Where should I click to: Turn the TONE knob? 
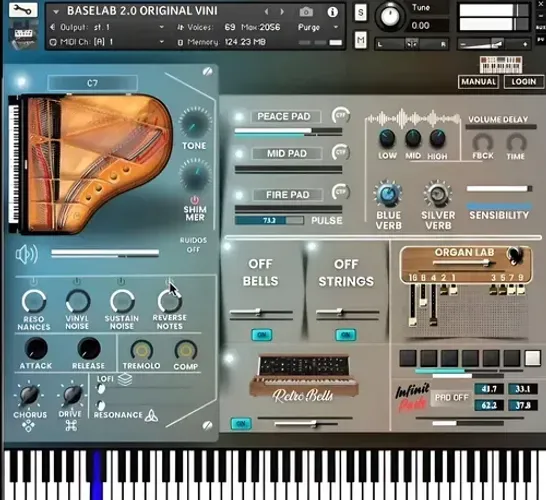coord(194,123)
